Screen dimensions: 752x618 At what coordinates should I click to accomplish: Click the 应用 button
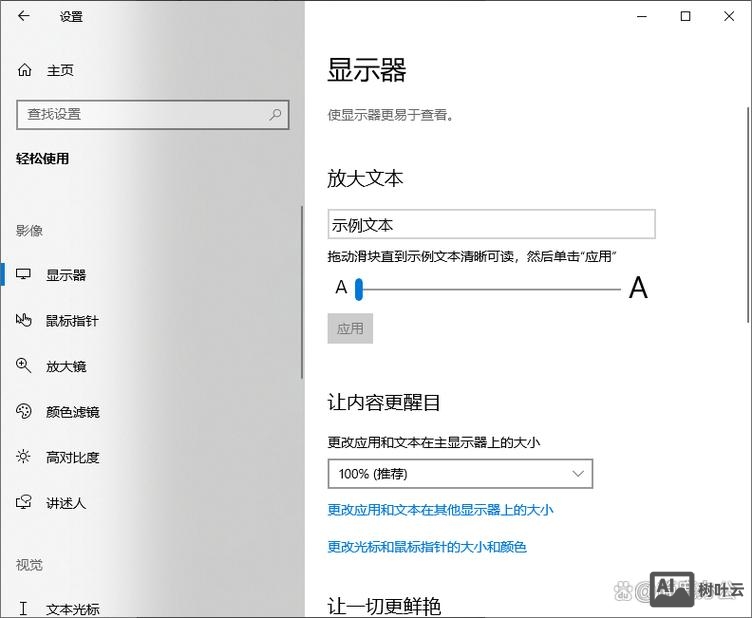click(x=350, y=328)
